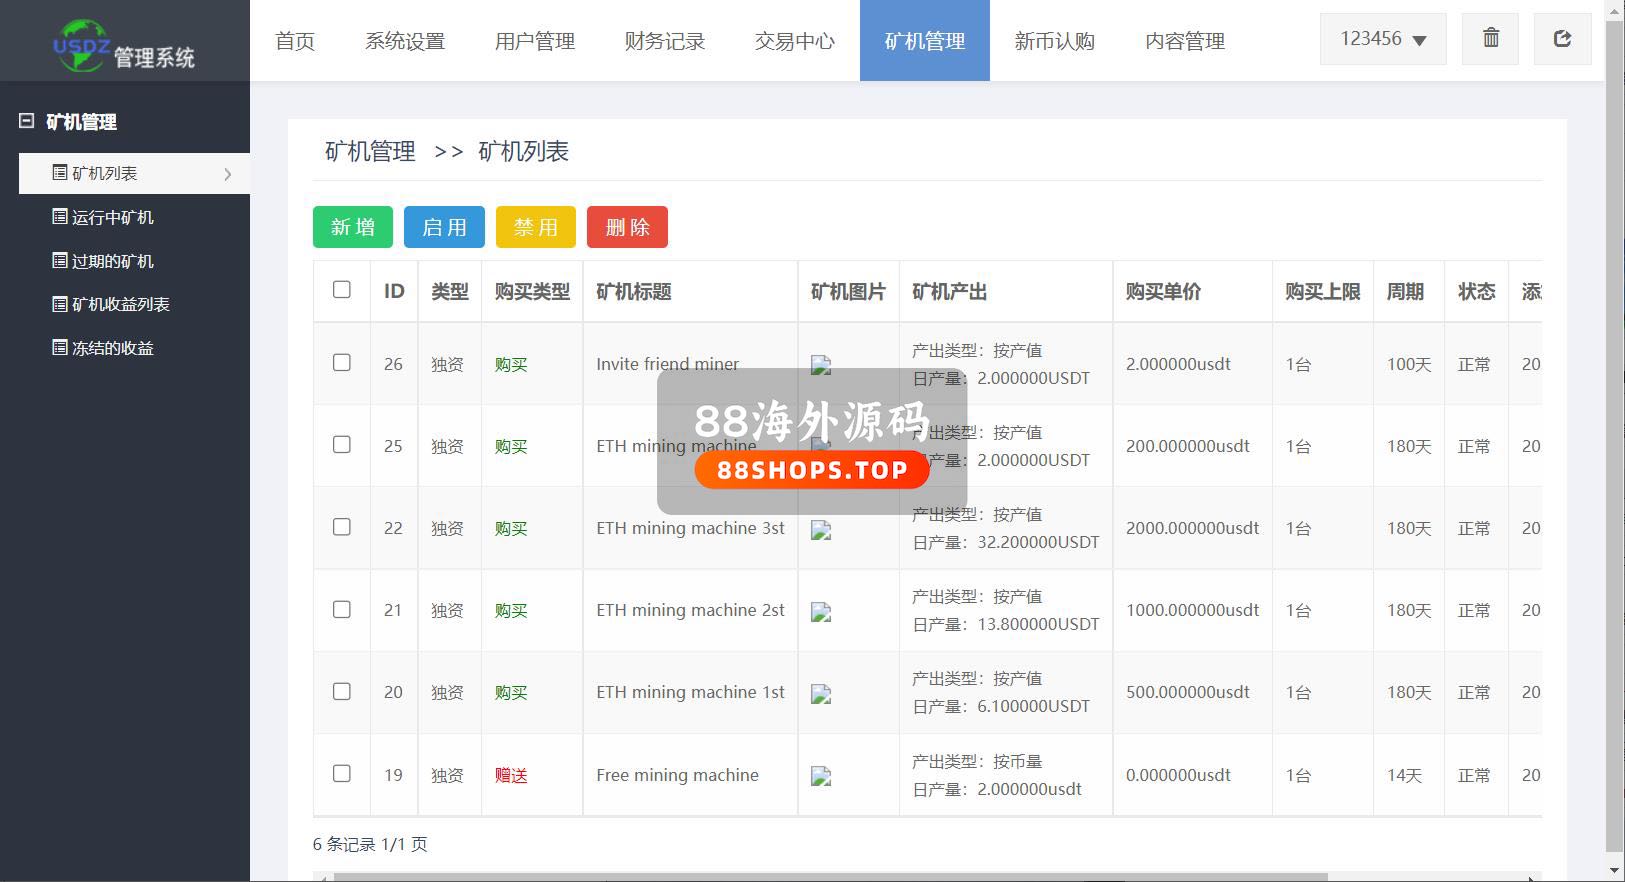This screenshot has height=882, width=1625.
Task: Check the checkbox for miner ID 26
Action: [x=342, y=363]
